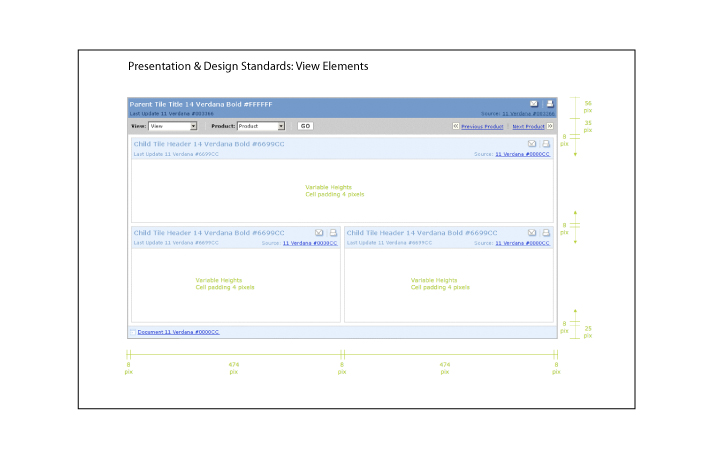
Task: Go to Previous Product link
Action: pos(481,127)
